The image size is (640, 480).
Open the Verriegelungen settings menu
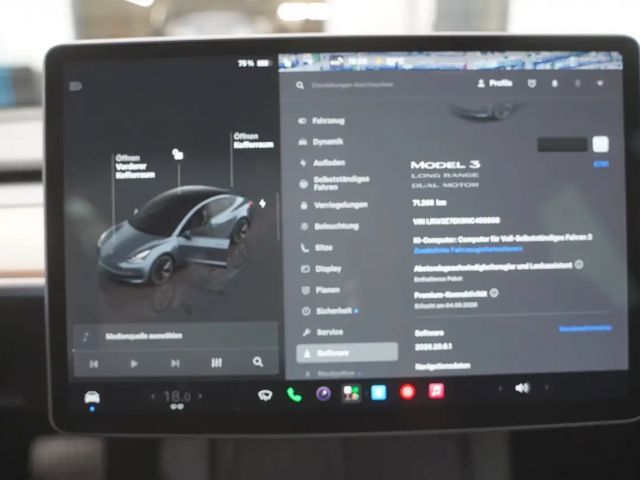point(334,205)
